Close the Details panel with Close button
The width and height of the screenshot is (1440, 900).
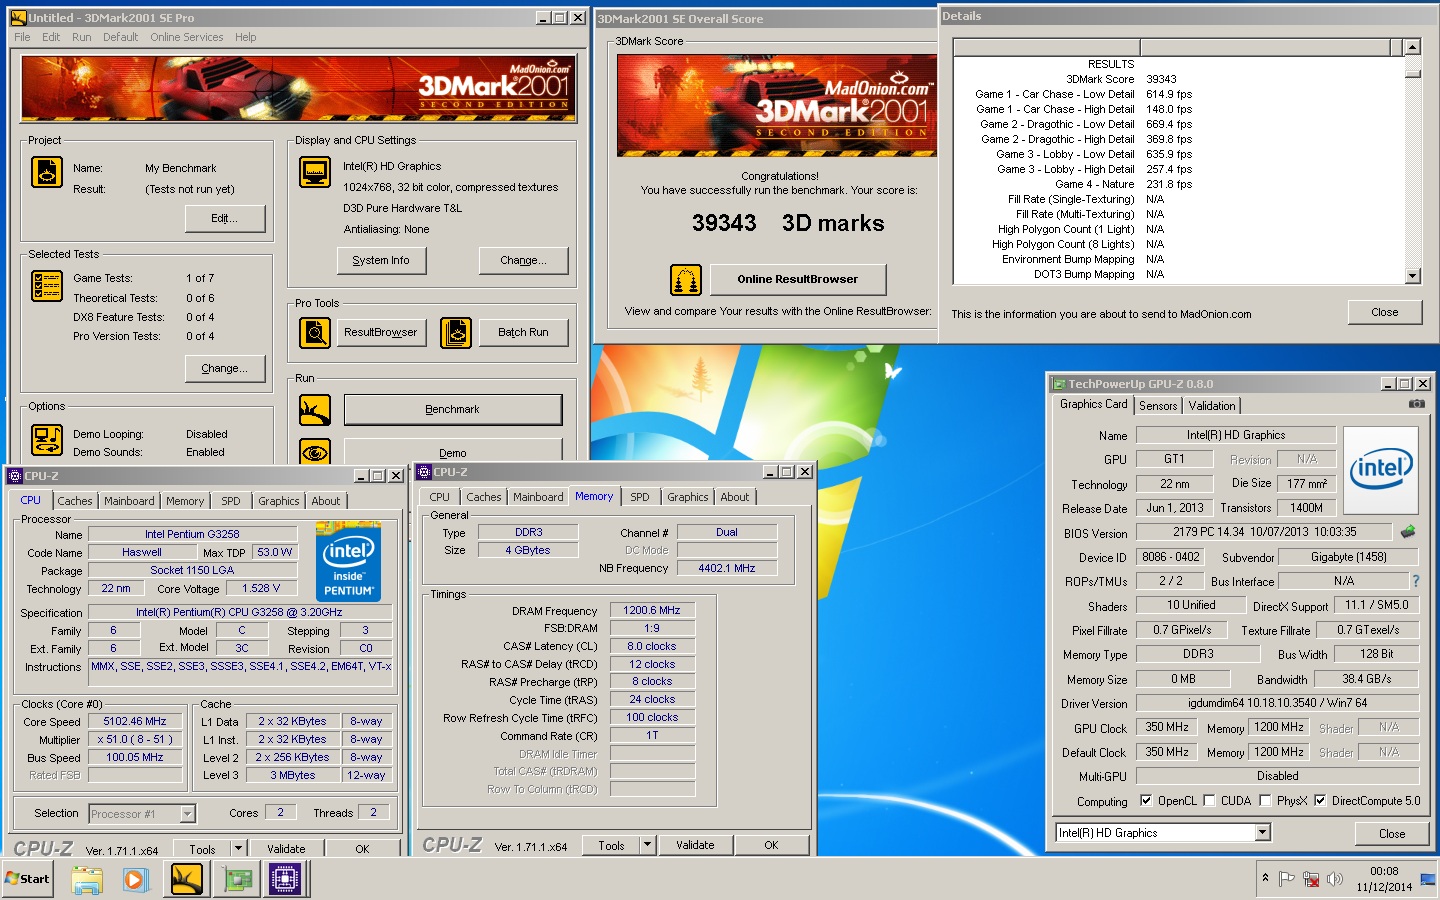(x=1385, y=312)
